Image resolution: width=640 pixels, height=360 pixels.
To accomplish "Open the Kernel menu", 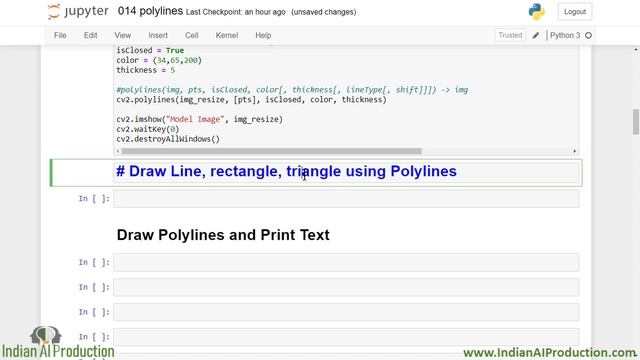I will tap(227, 36).
